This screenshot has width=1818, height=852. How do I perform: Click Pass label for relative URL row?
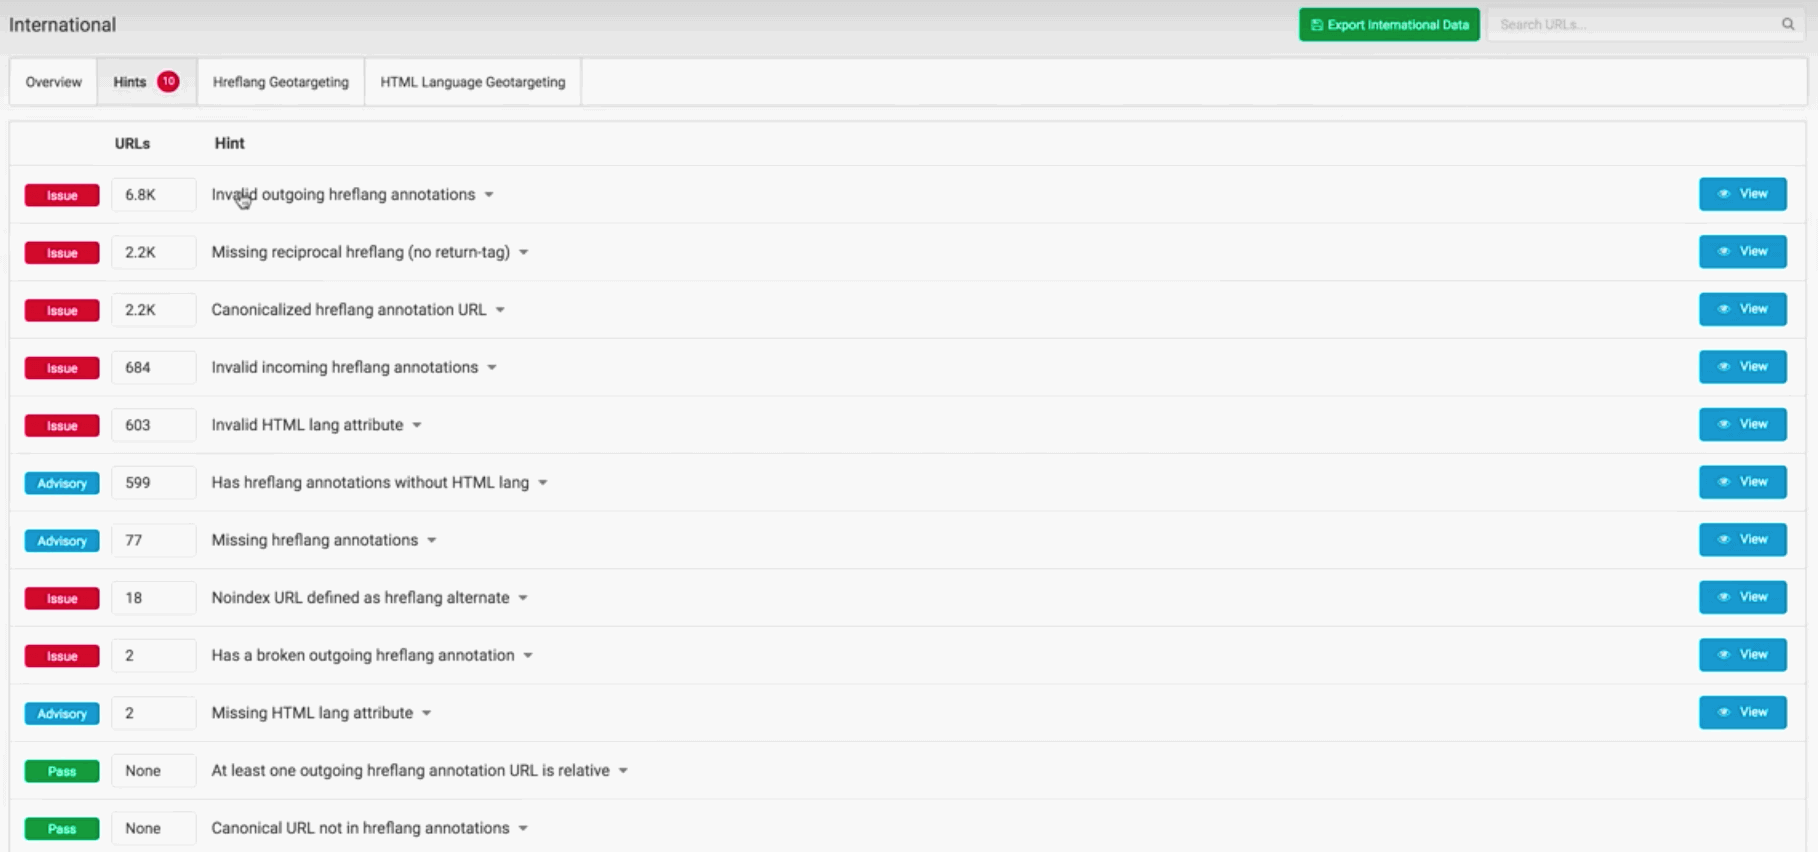click(x=62, y=771)
